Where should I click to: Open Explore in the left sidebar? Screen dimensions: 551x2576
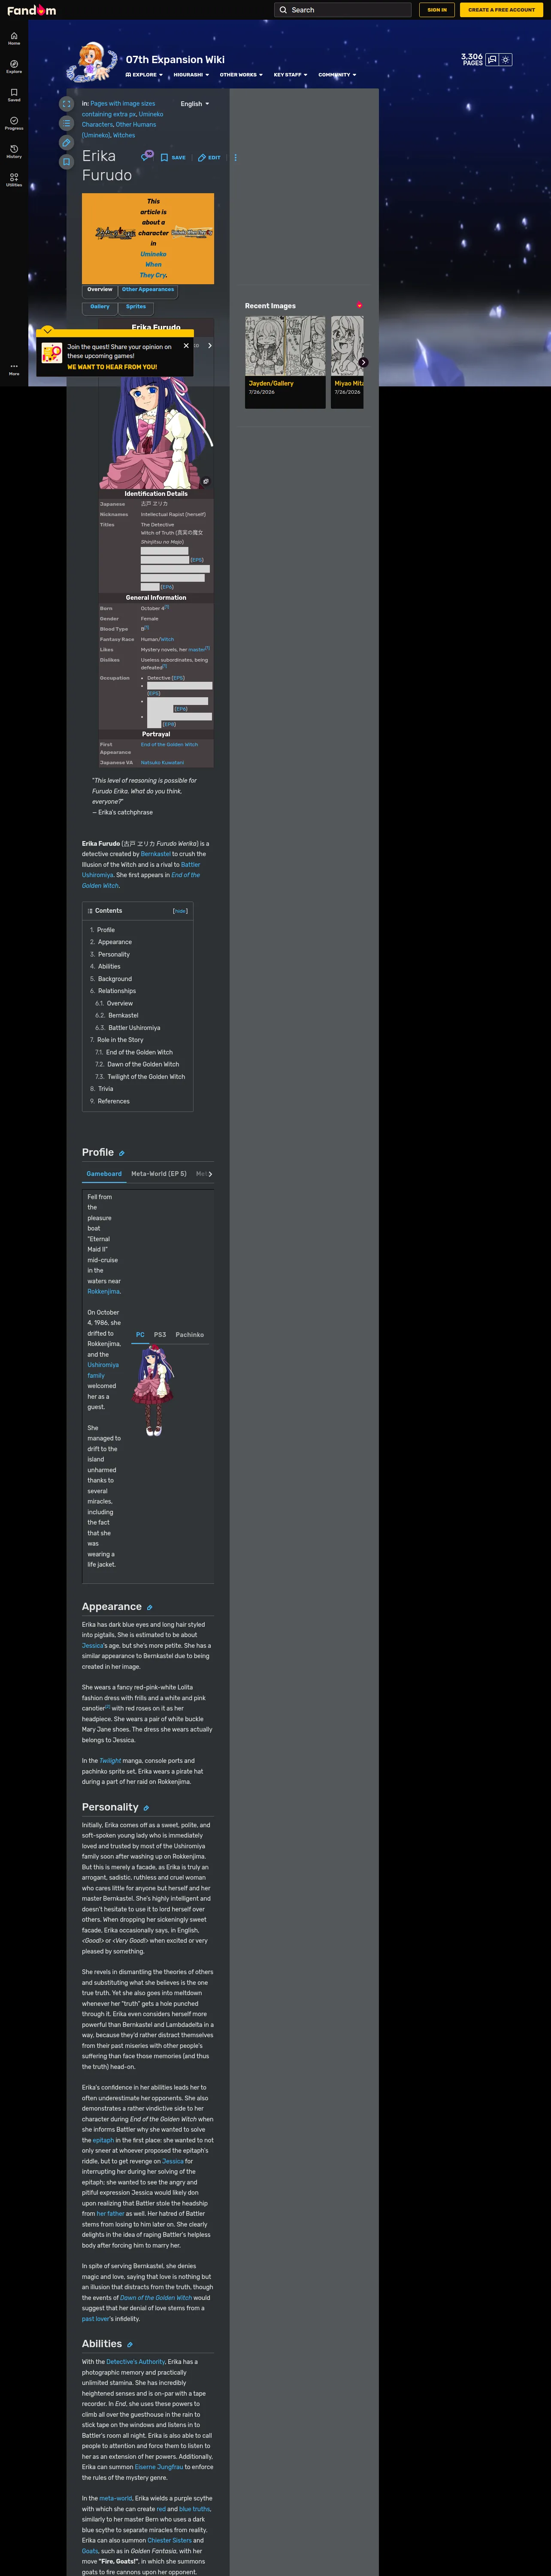pos(14,66)
